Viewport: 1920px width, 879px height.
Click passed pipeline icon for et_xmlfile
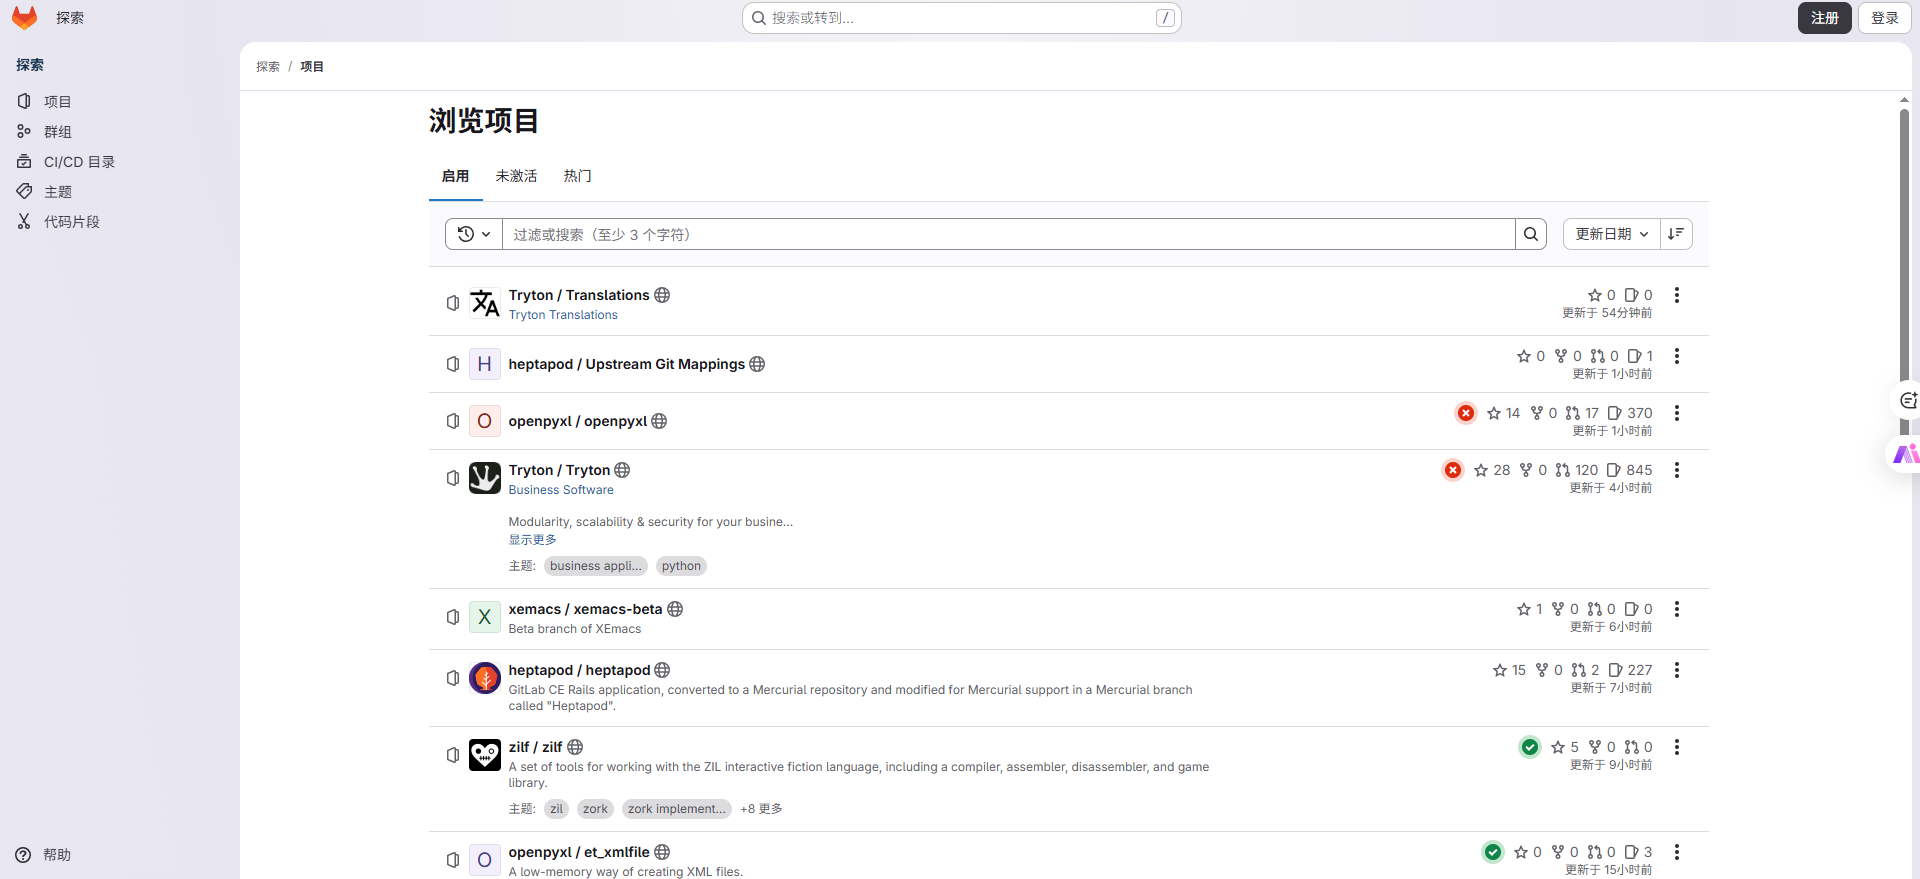[x=1493, y=852]
